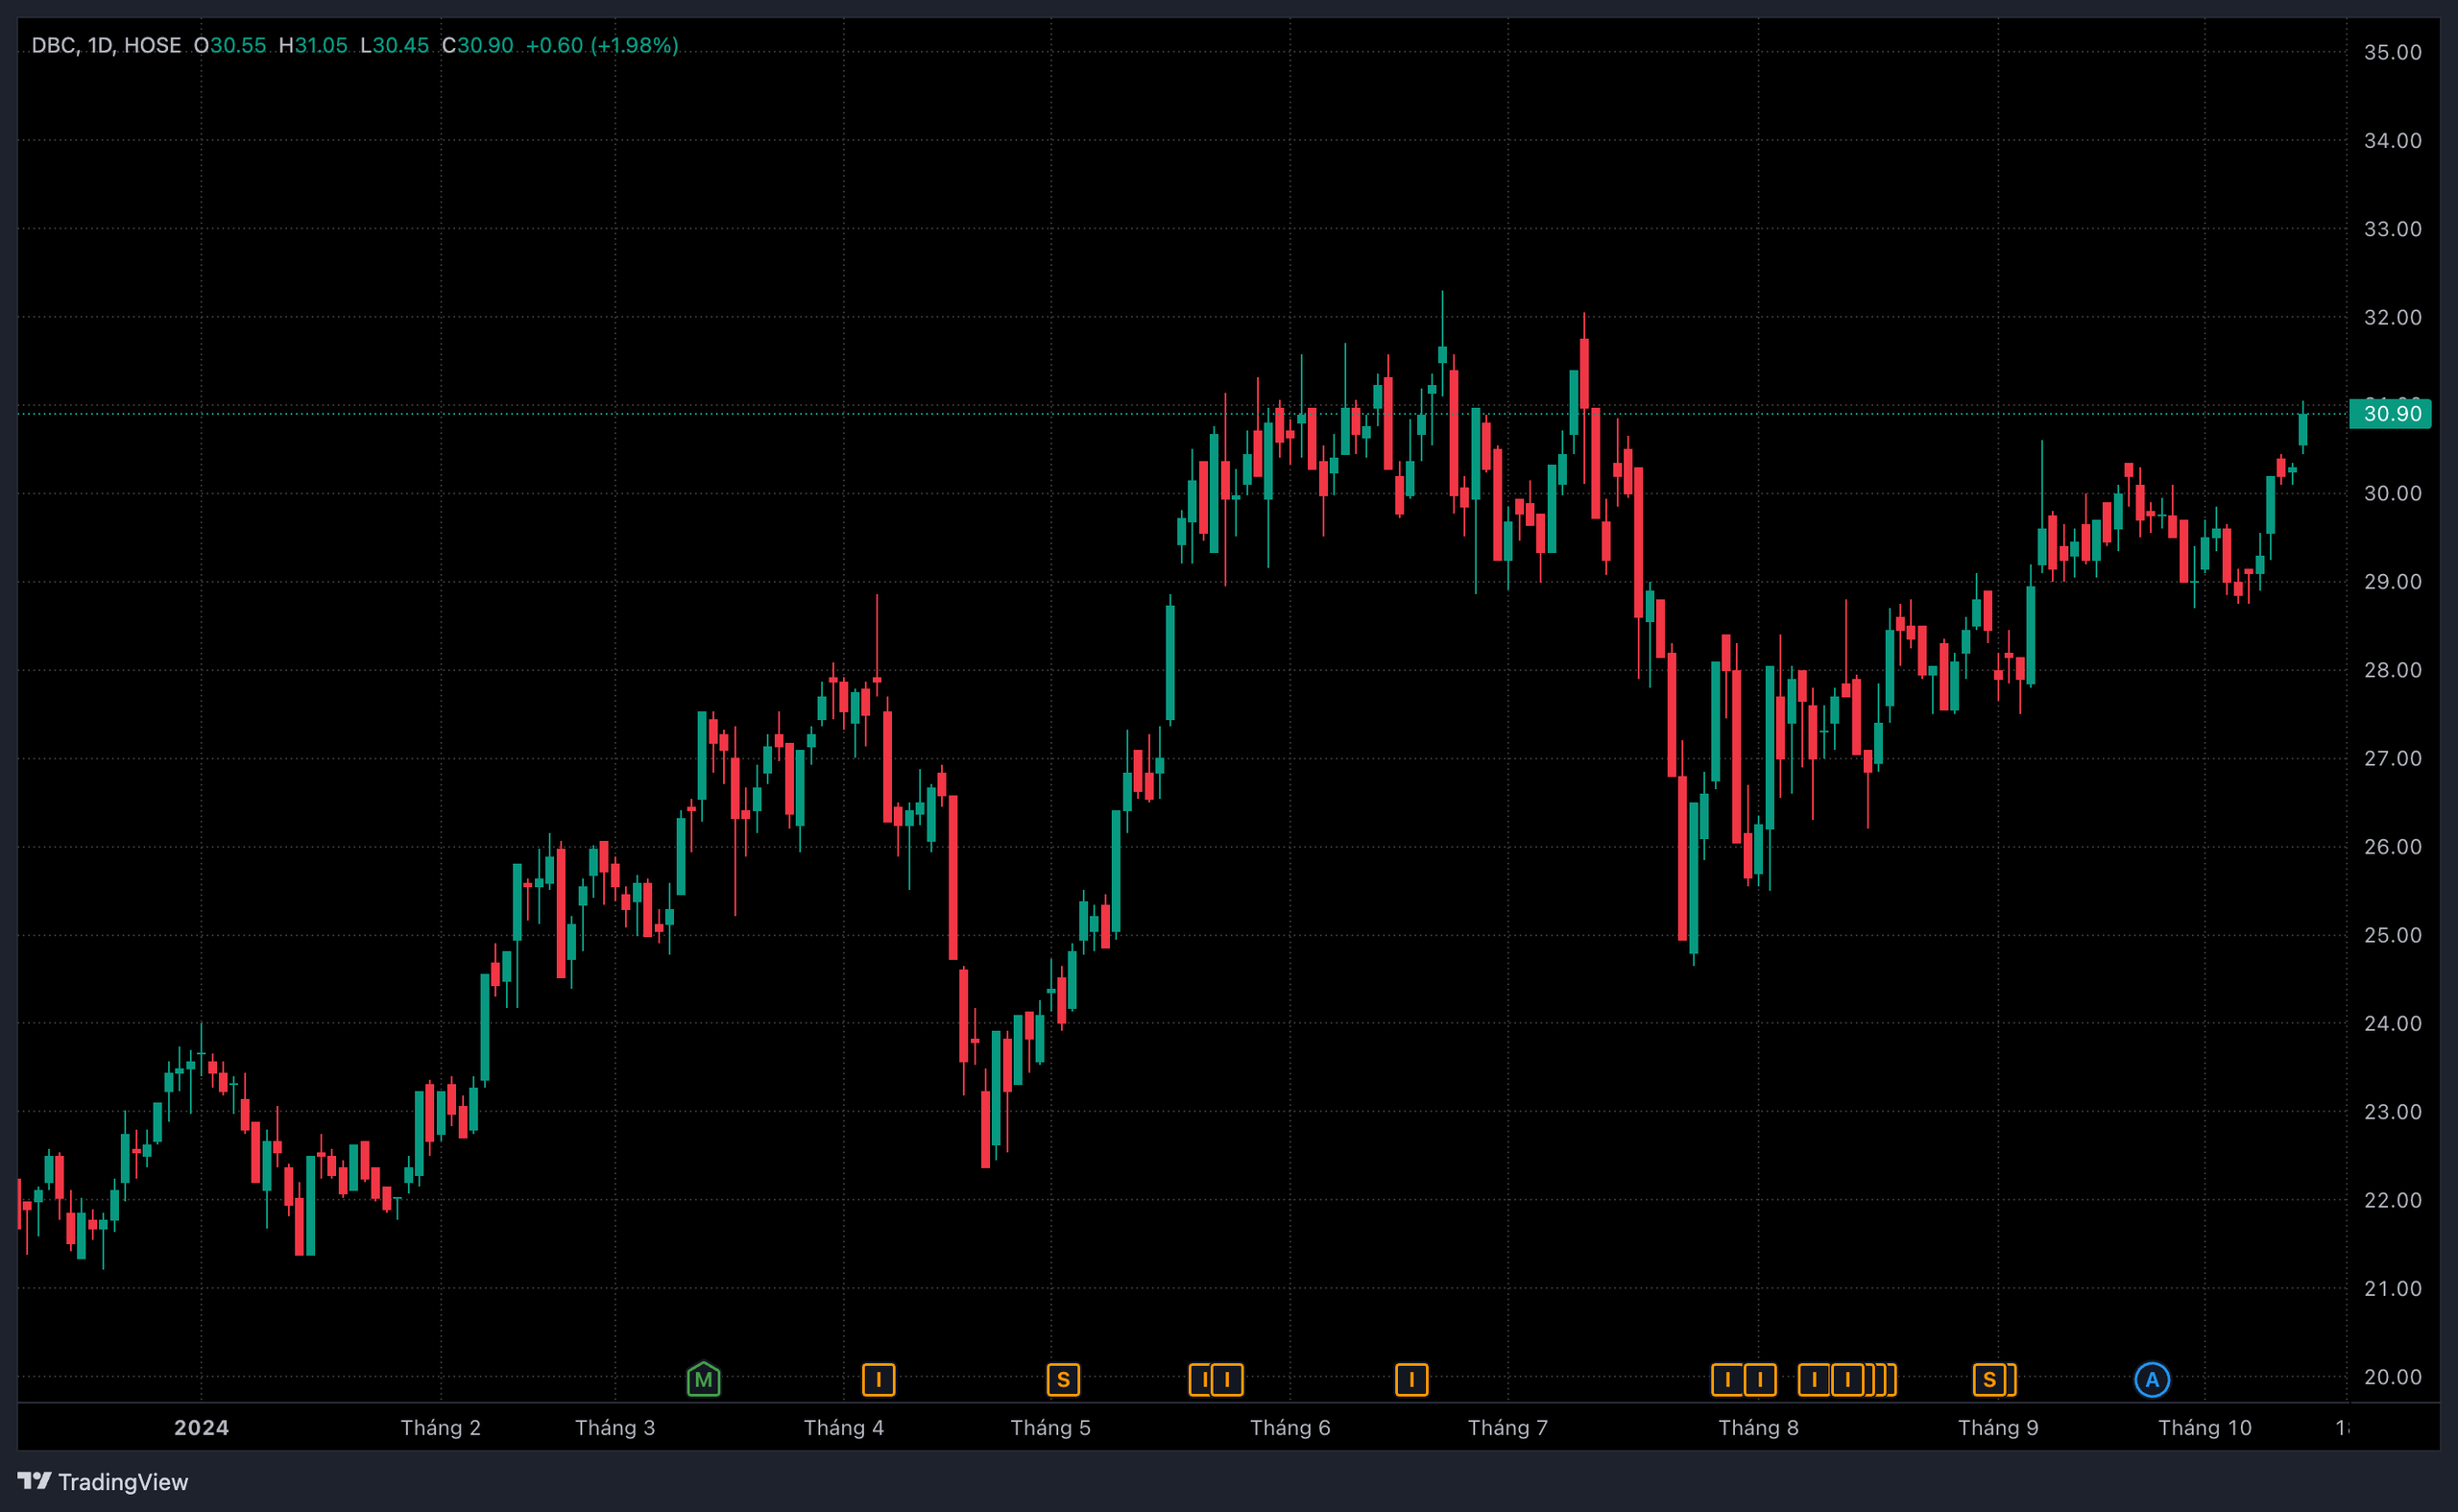The width and height of the screenshot is (2458, 1512).
Task: Click the 32.00 price axis label
Action: click(x=2392, y=317)
